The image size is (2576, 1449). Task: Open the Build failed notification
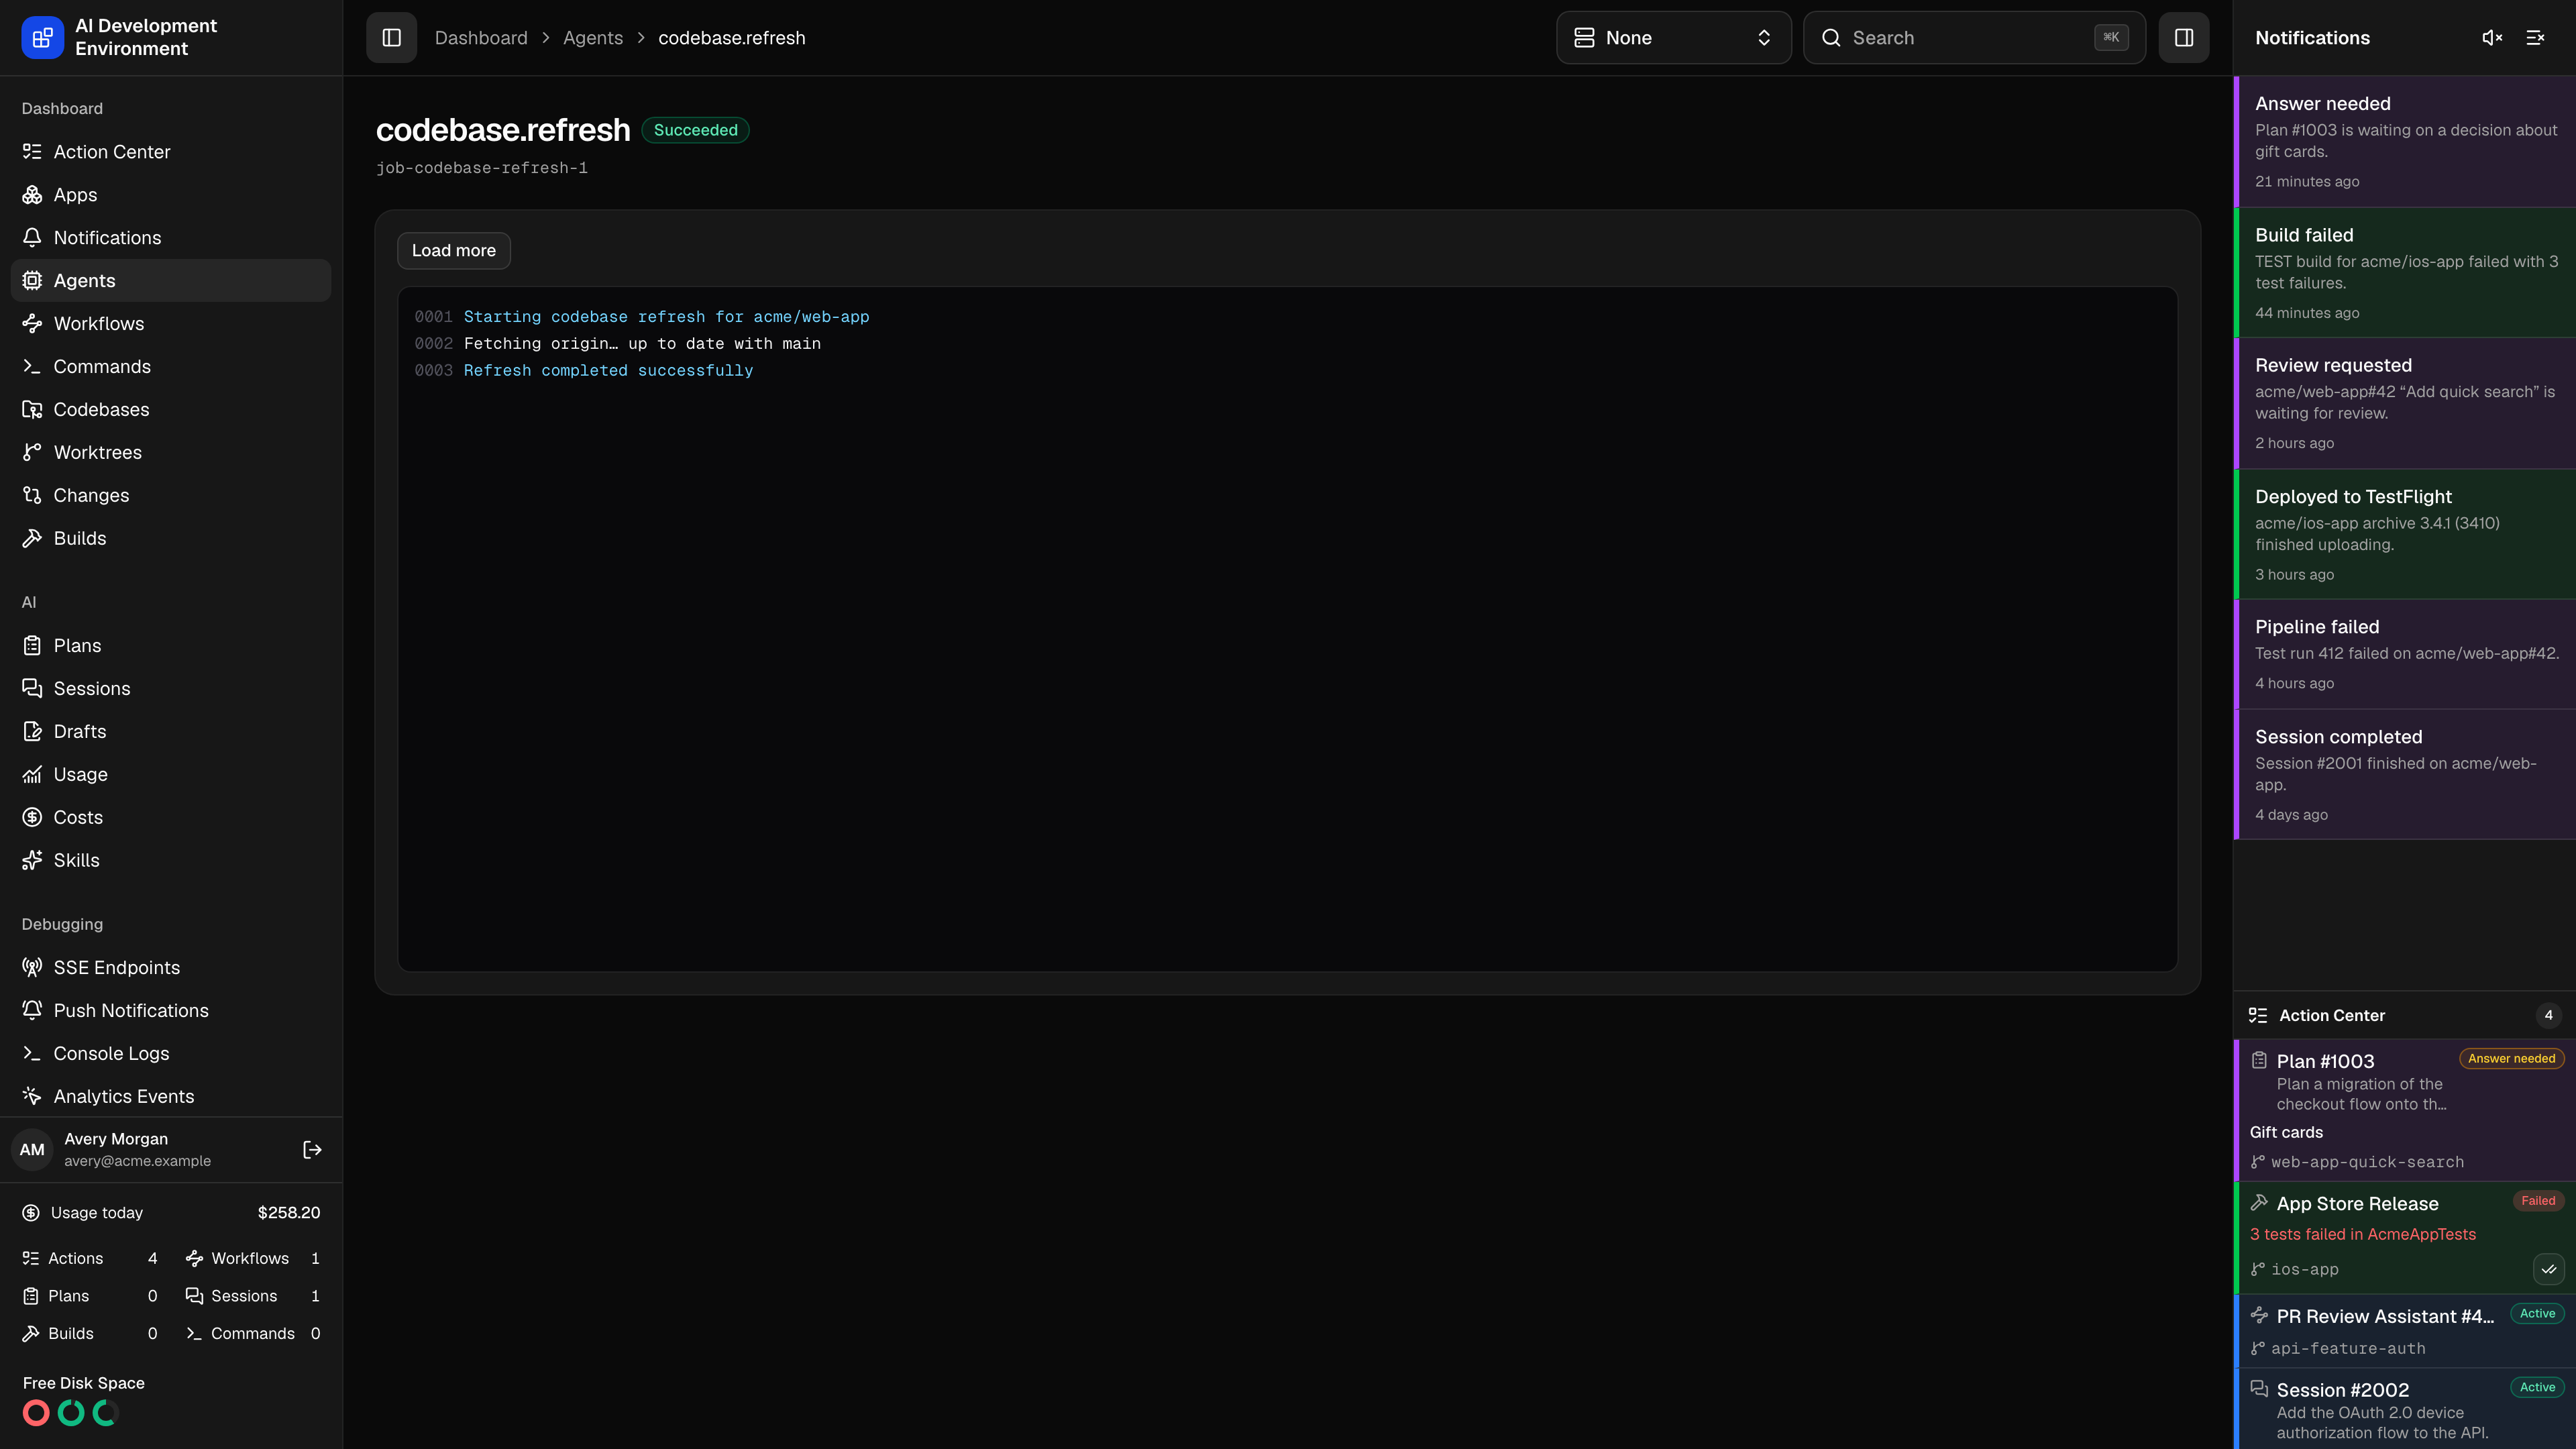point(2404,273)
